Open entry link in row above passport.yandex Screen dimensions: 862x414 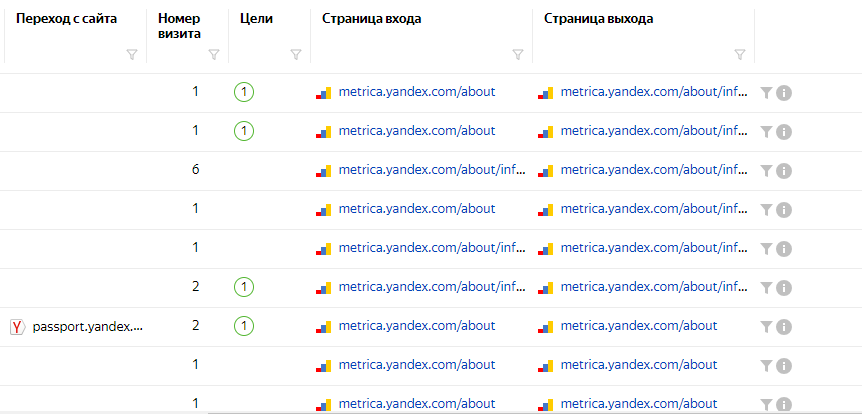(x=432, y=286)
